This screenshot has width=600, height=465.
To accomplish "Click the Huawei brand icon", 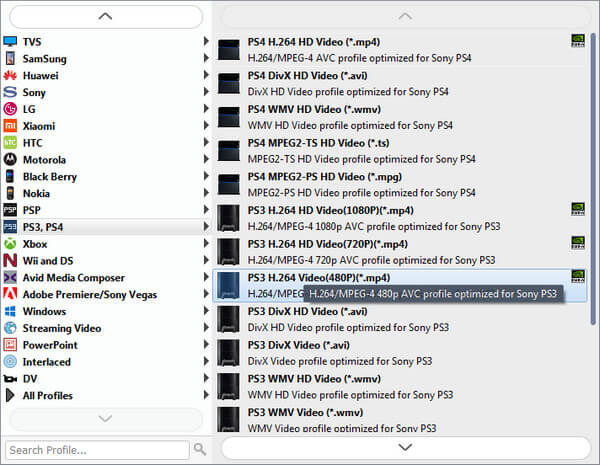I will [10, 75].
